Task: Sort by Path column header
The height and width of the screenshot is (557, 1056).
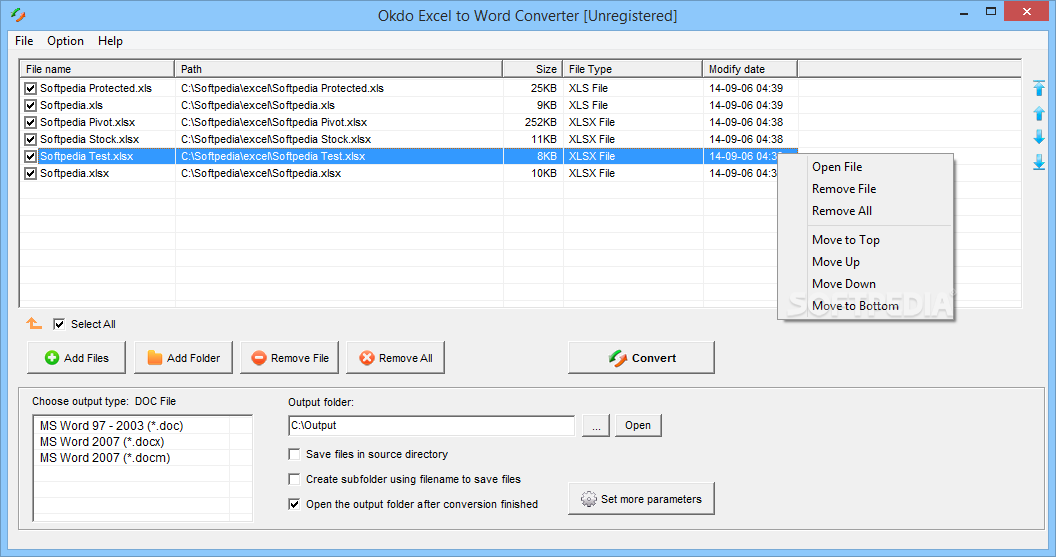Action: tap(339, 69)
